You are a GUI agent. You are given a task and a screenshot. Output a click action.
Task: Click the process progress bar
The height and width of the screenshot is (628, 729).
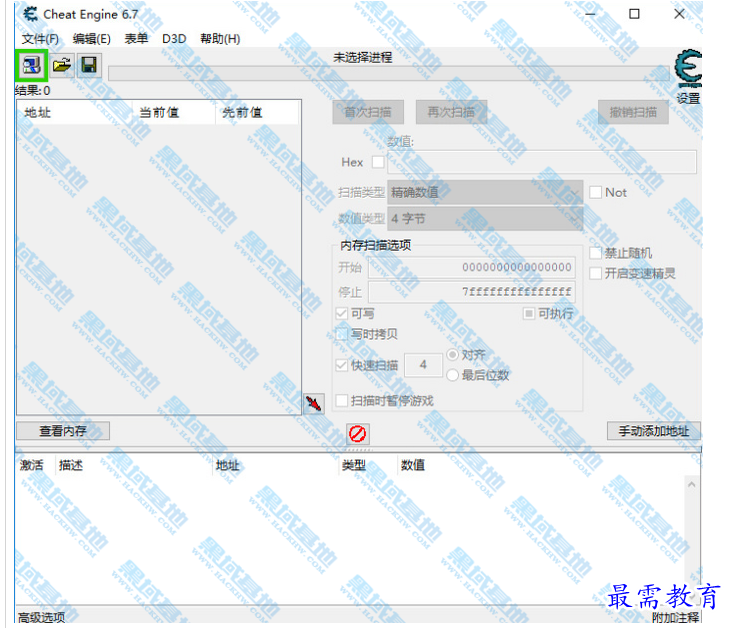pos(389,74)
